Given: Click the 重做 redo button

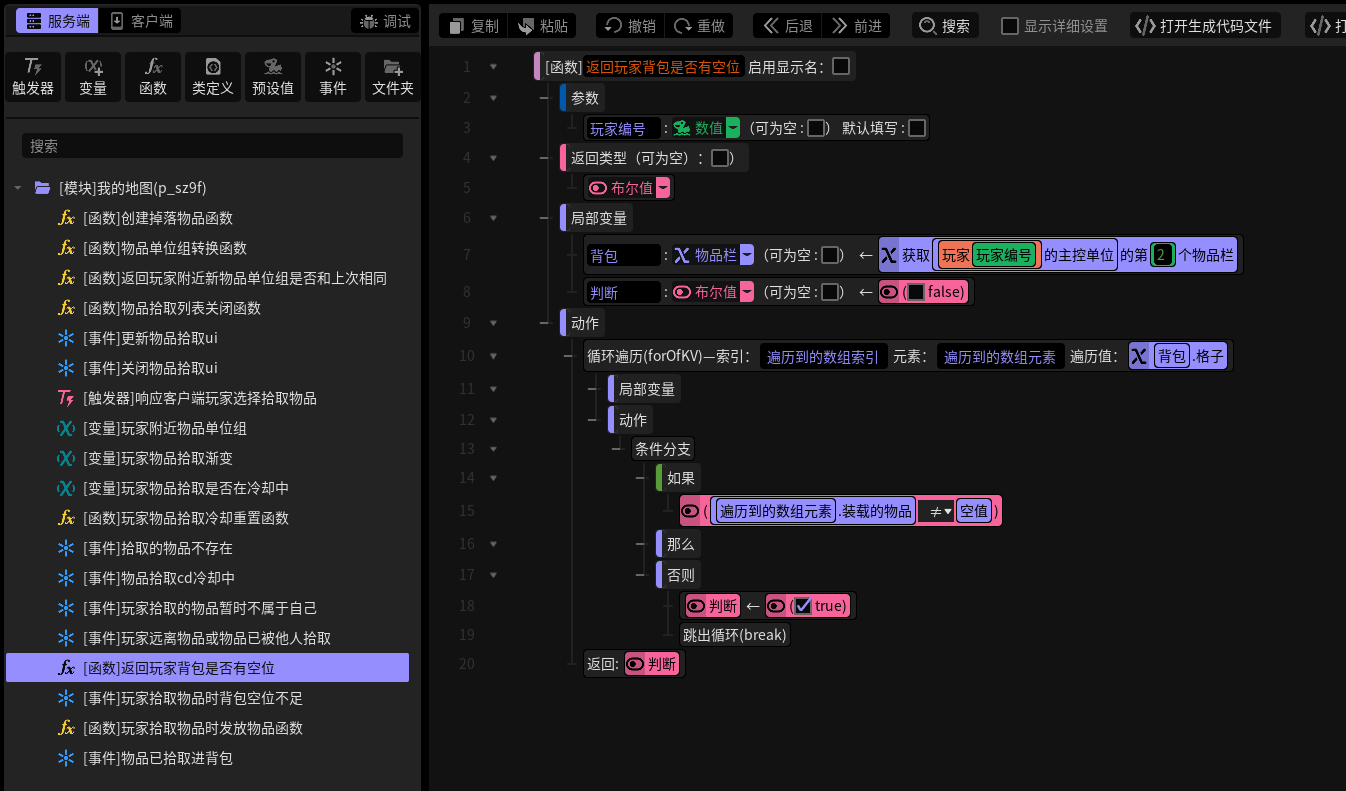Looking at the screenshot, I should click(699, 26).
